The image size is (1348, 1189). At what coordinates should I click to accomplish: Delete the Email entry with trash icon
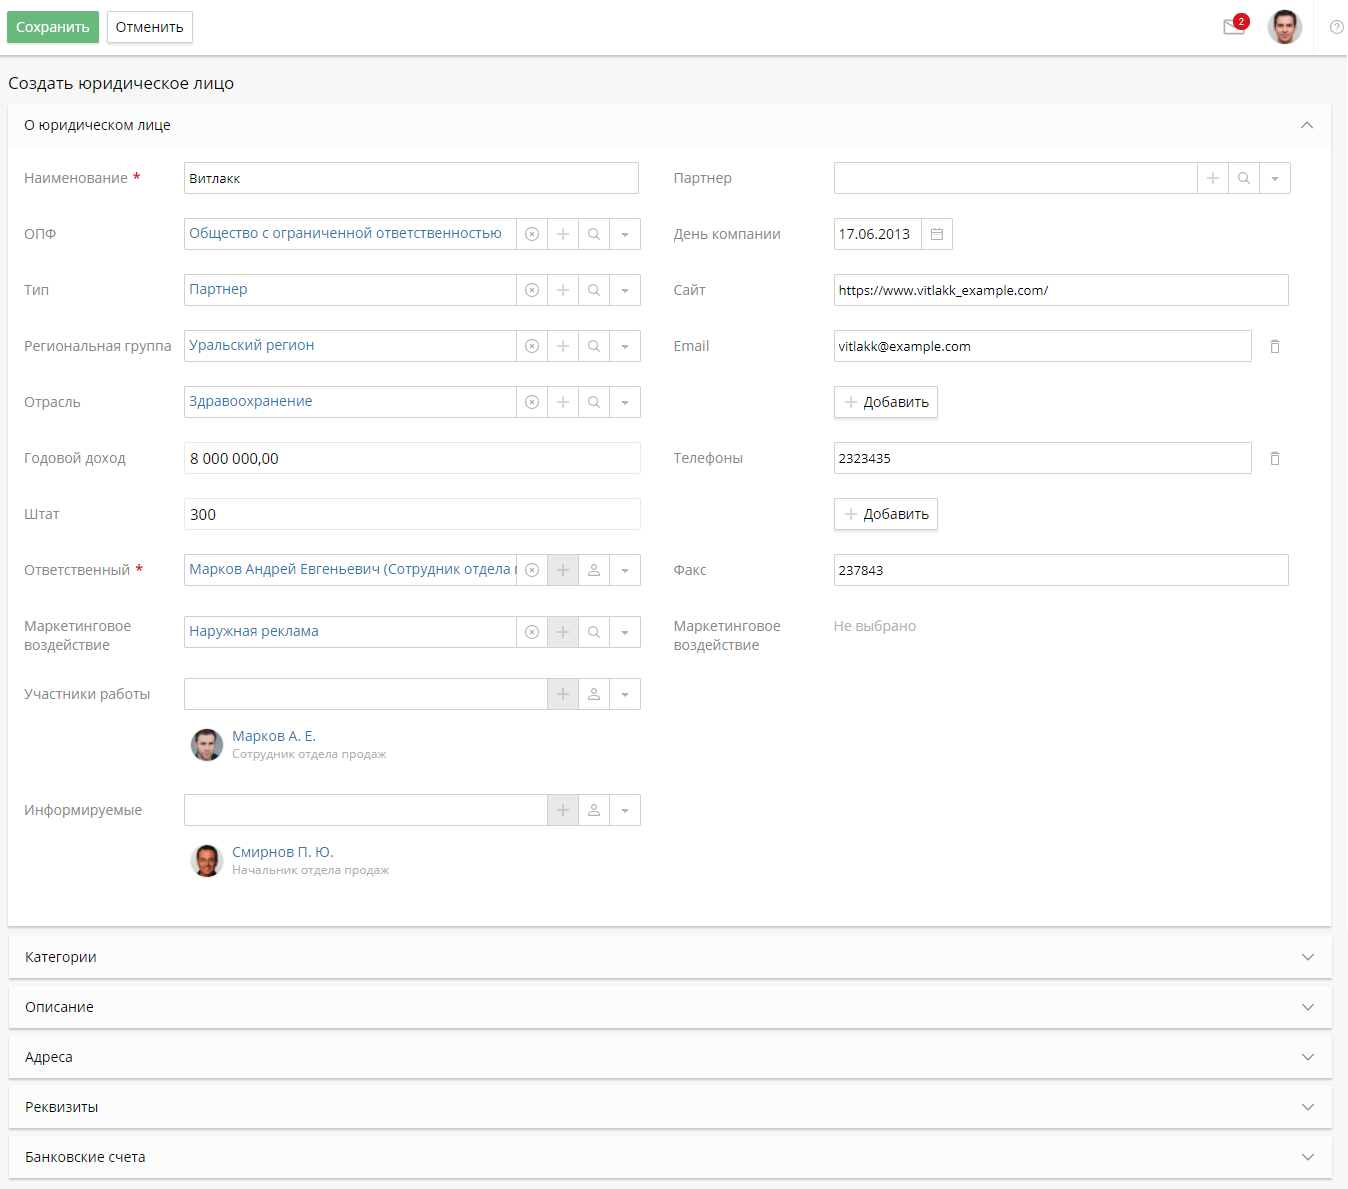(x=1275, y=346)
